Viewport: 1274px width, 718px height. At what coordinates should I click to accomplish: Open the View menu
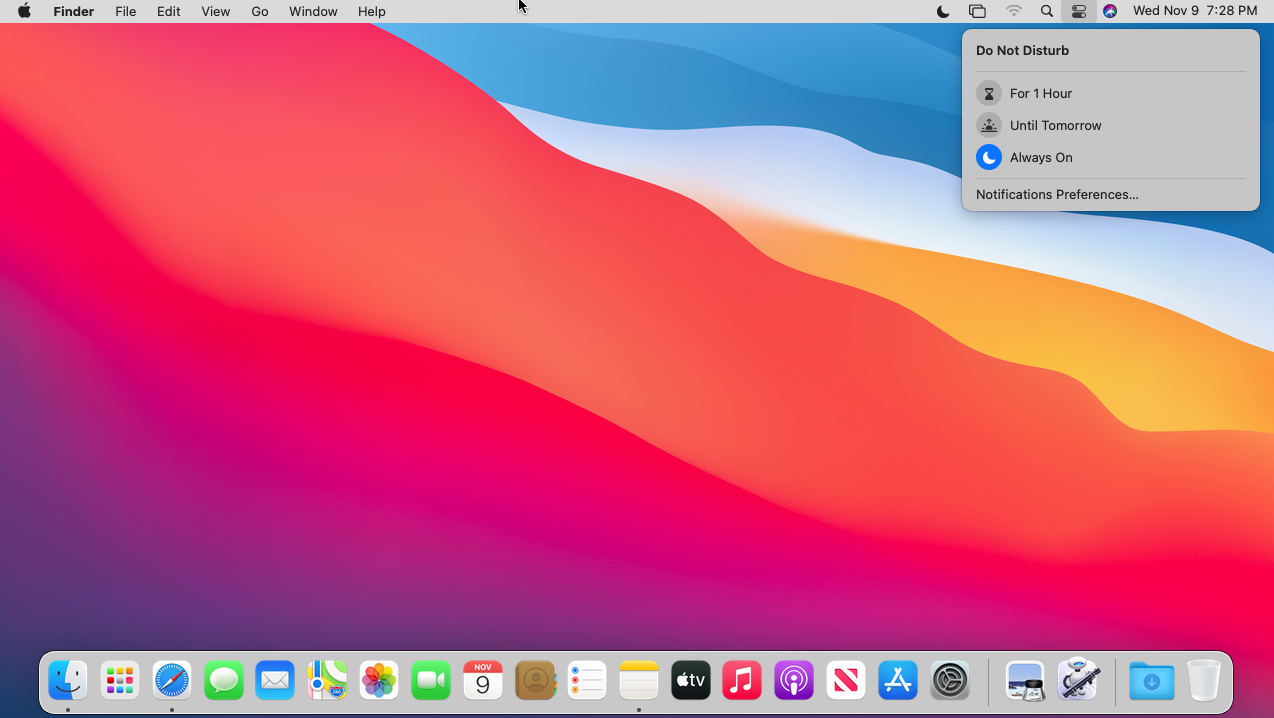pyautogui.click(x=215, y=11)
